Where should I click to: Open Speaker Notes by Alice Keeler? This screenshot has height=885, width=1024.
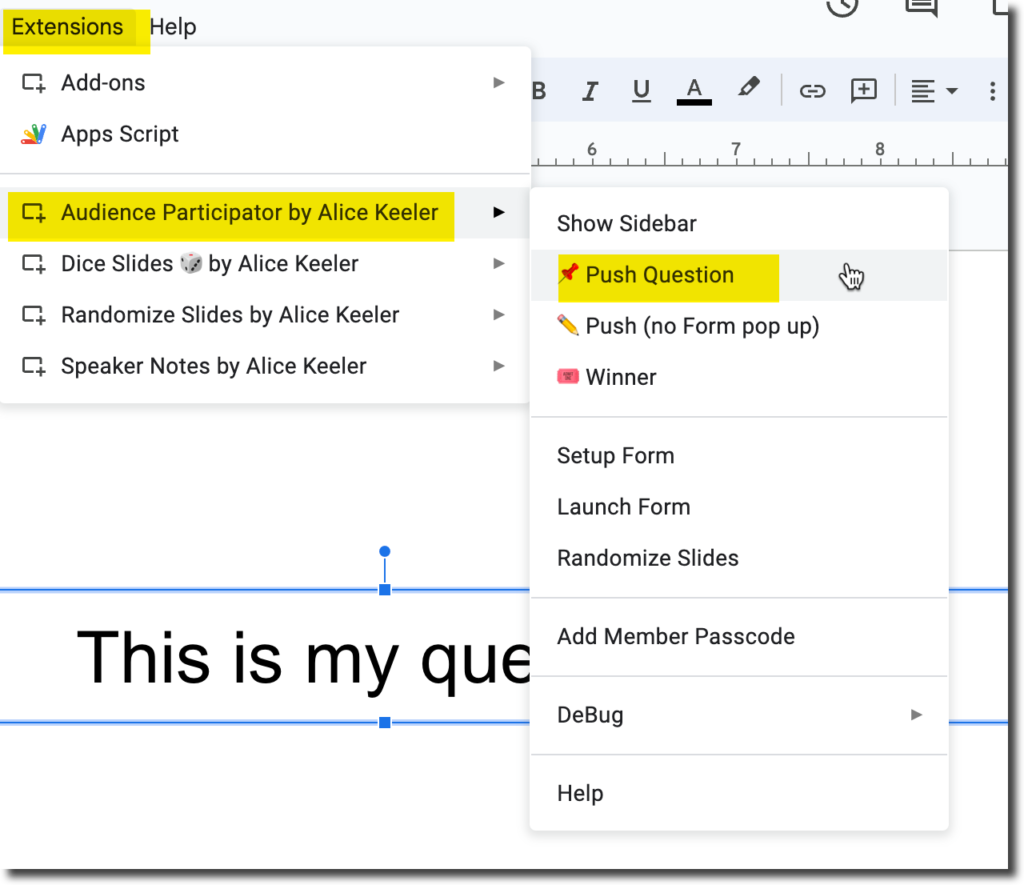pos(264,366)
